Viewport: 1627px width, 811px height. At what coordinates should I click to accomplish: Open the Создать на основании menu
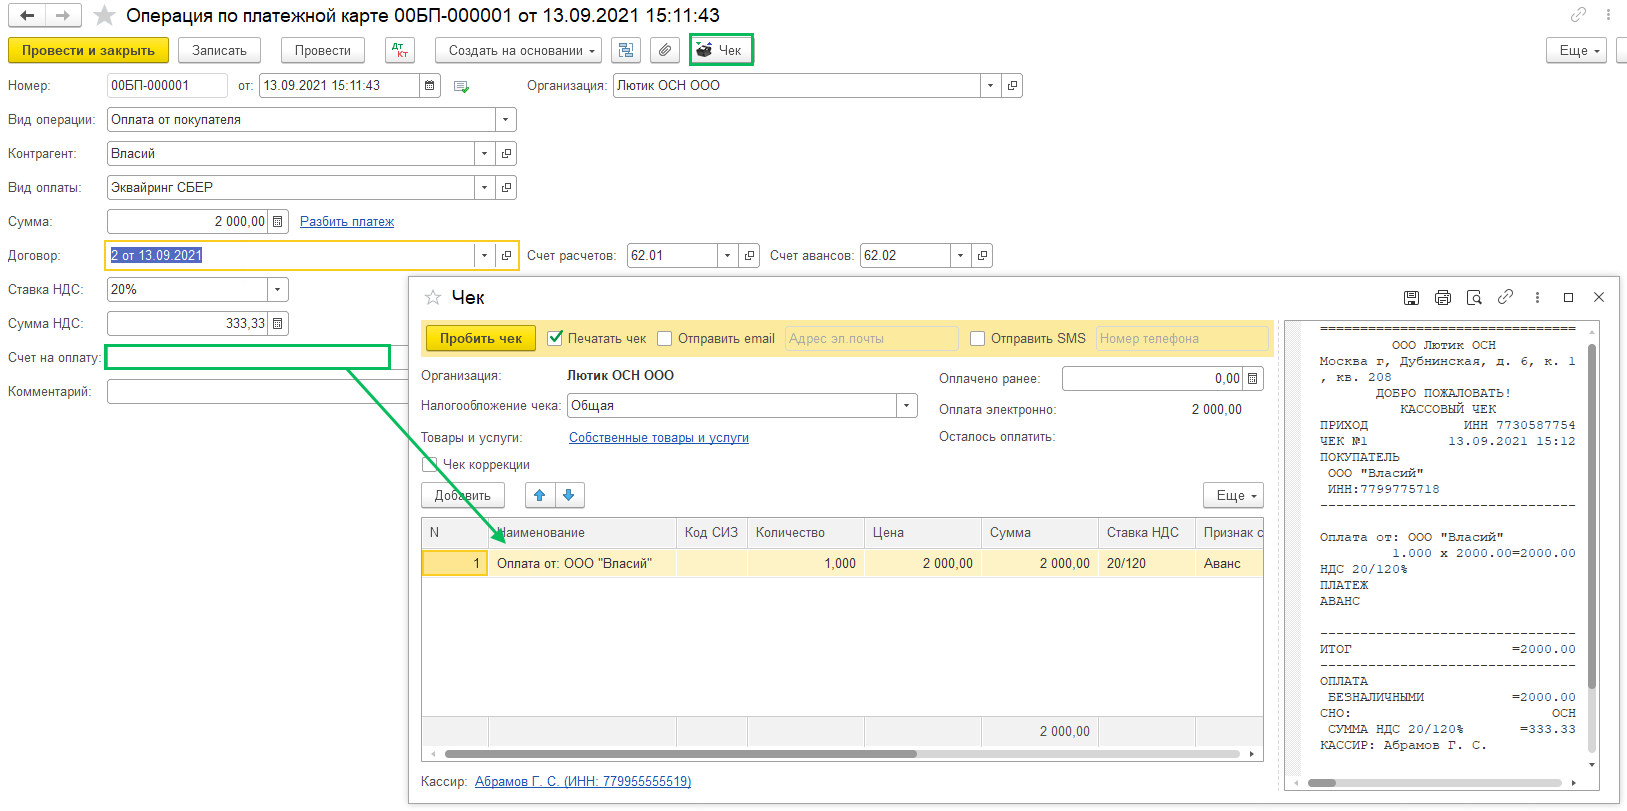(x=520, y=50)
